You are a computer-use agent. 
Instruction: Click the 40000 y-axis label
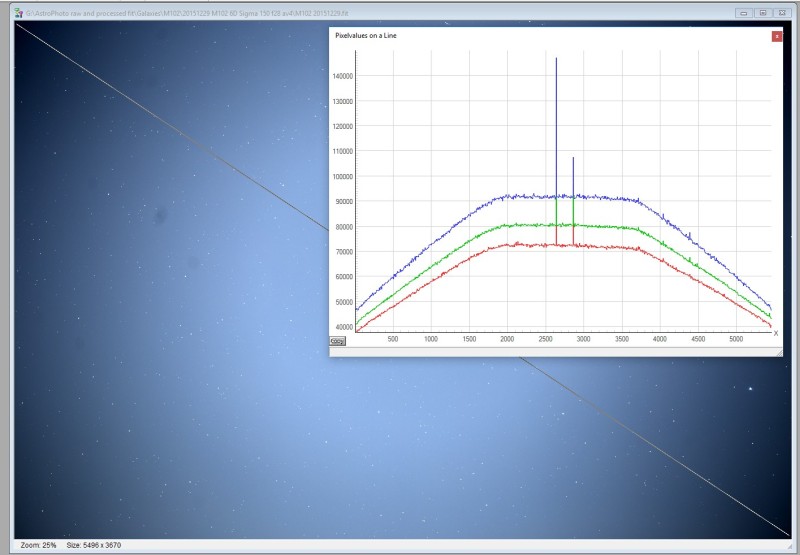(x=344, y=327)
